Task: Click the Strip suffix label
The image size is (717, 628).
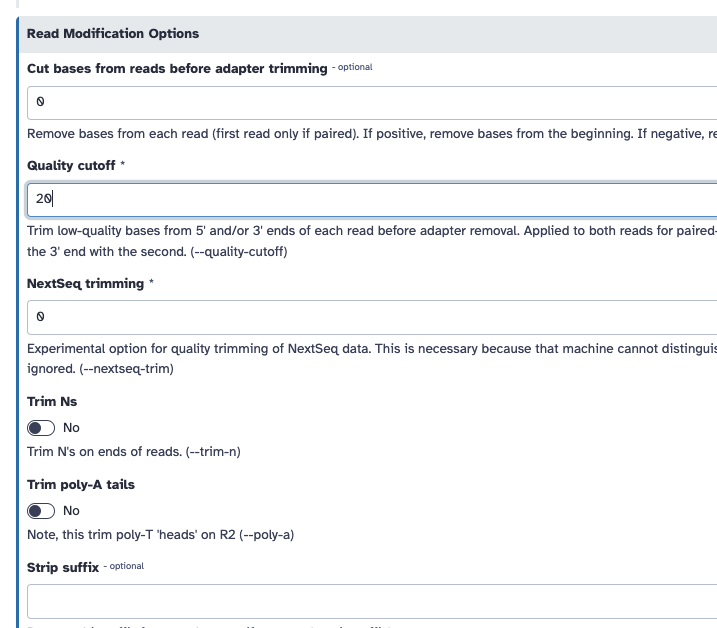Action: pos(63,568)
